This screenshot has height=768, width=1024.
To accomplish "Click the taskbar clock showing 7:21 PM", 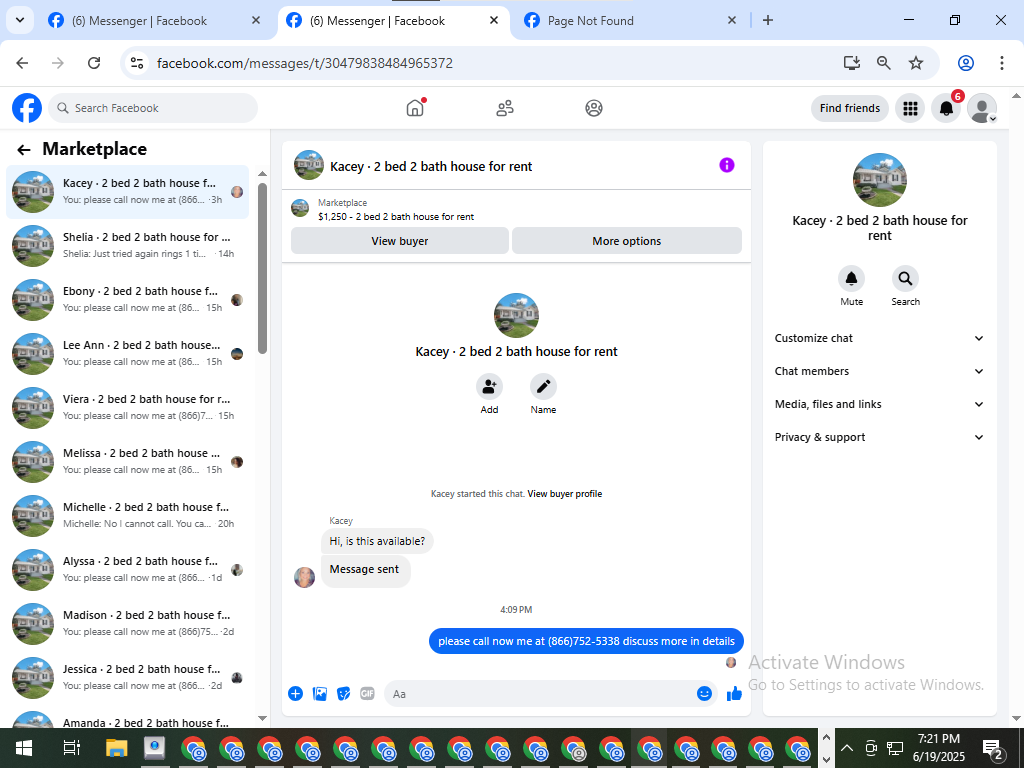I will 938,748.
